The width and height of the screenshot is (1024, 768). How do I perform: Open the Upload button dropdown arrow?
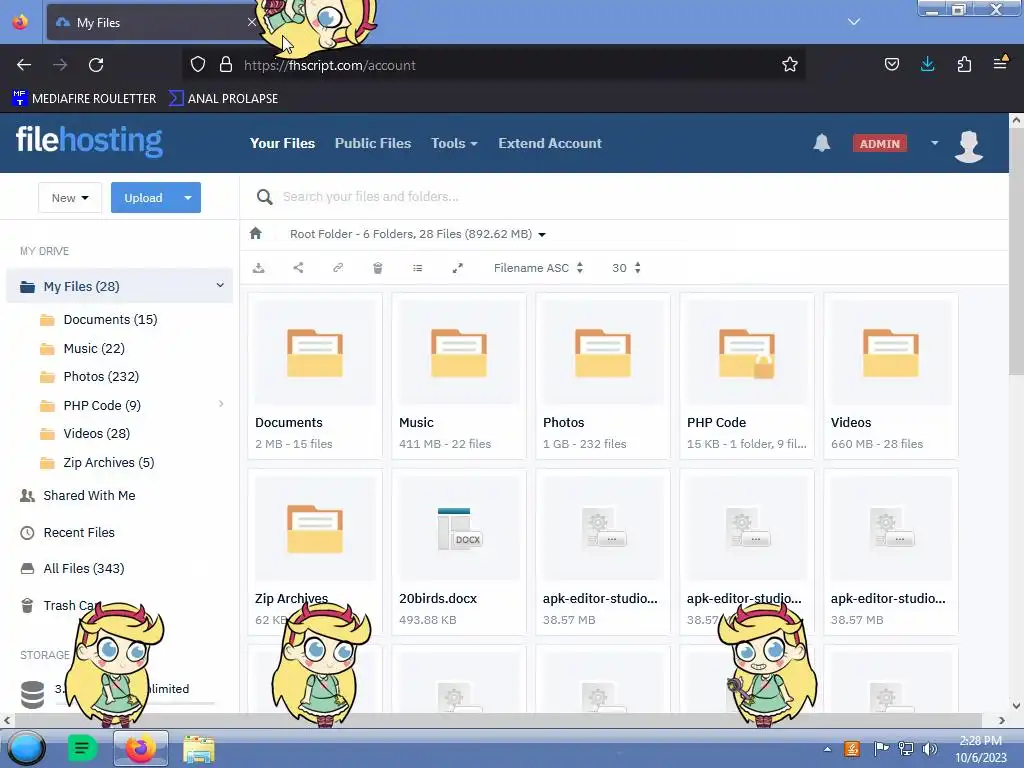(188, 197)
